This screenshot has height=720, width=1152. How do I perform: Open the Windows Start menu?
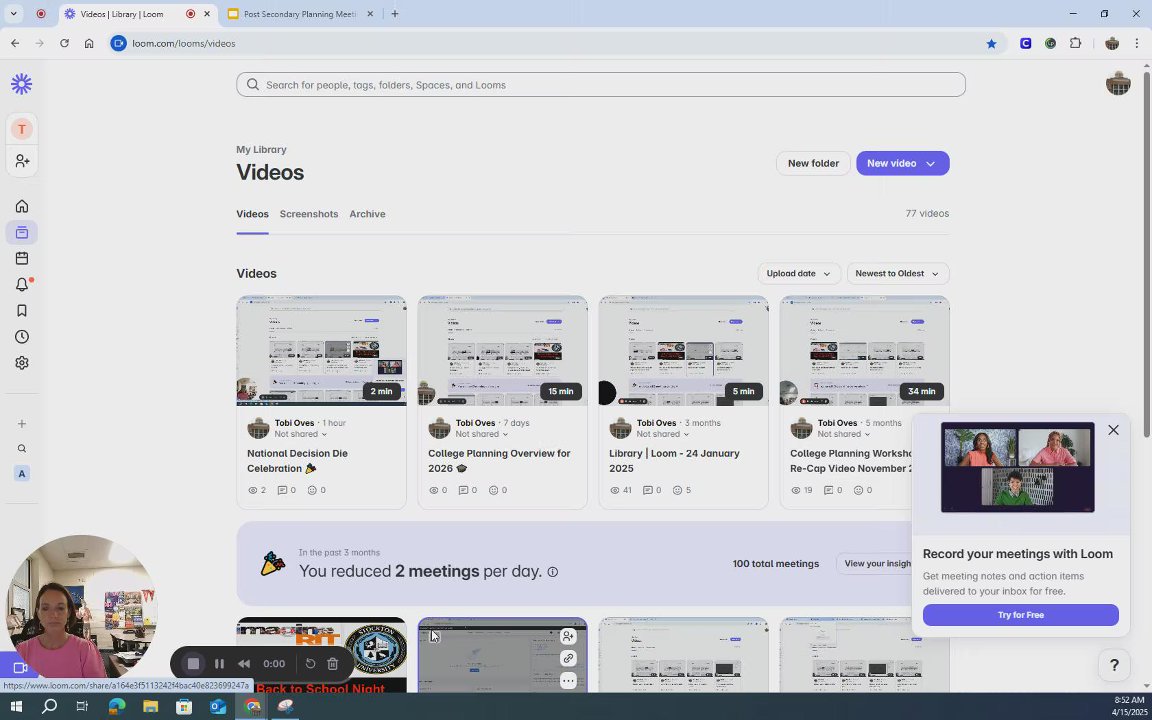15,707
